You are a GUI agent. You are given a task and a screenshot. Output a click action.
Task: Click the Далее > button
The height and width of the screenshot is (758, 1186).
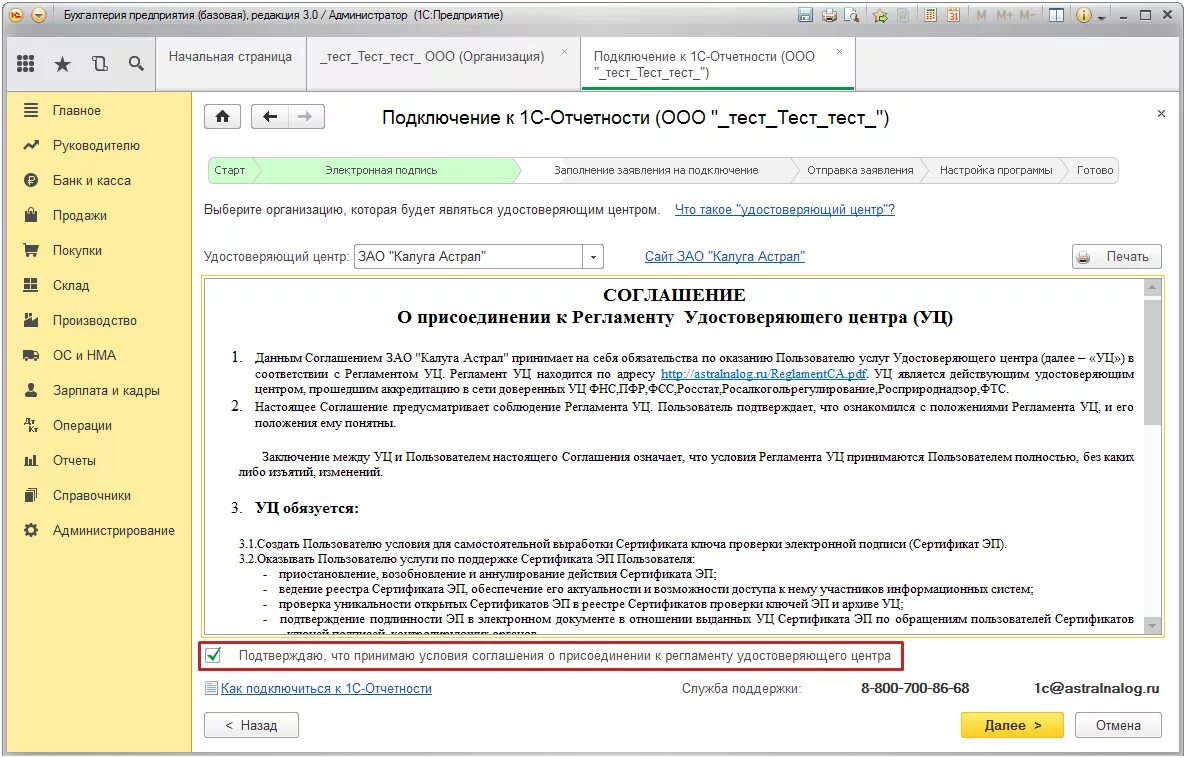click(x=1012, y=725)
